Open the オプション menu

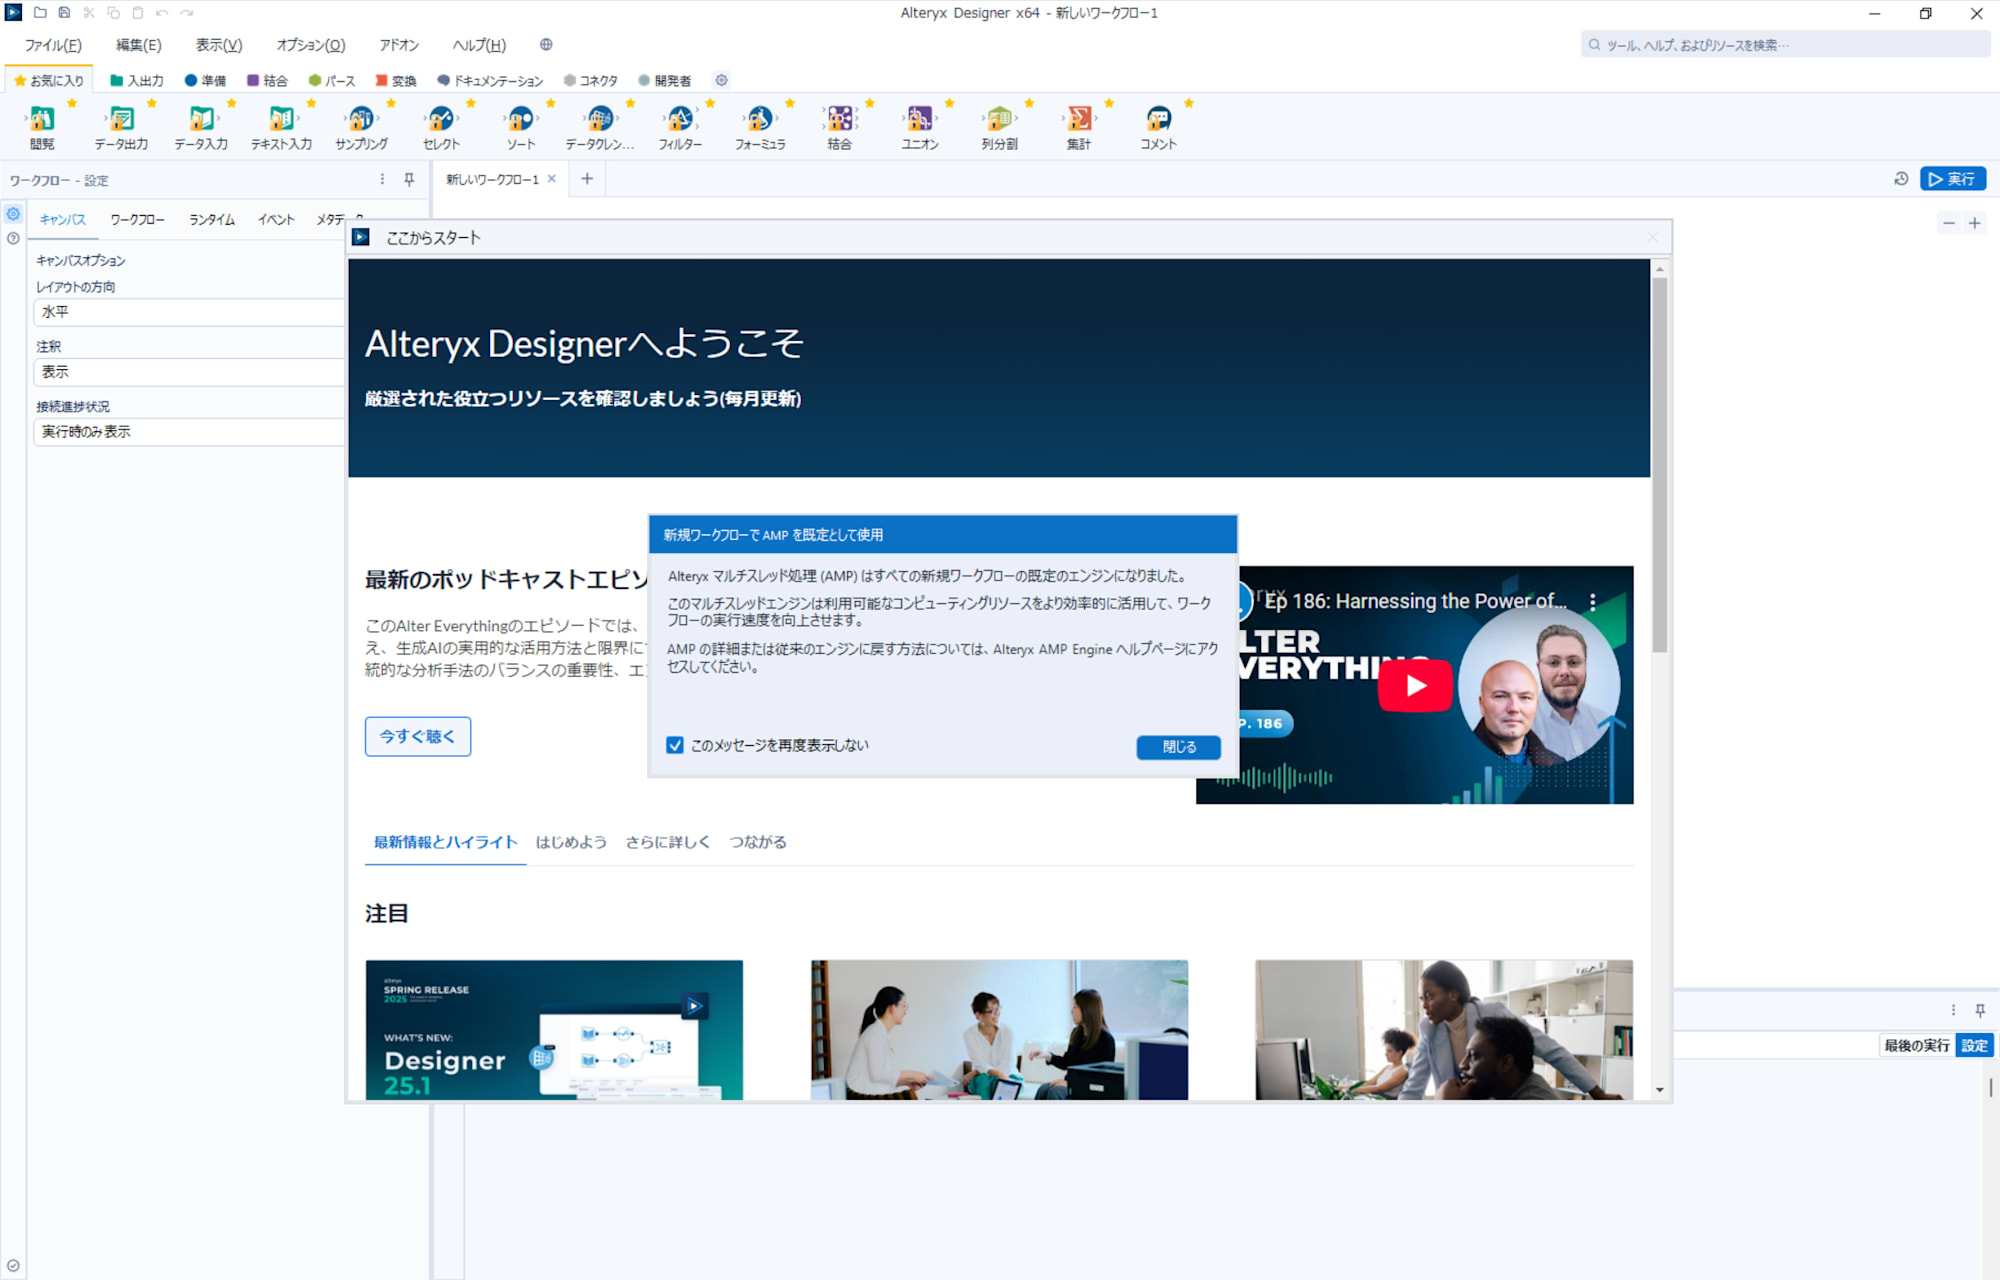pos(308,44)
